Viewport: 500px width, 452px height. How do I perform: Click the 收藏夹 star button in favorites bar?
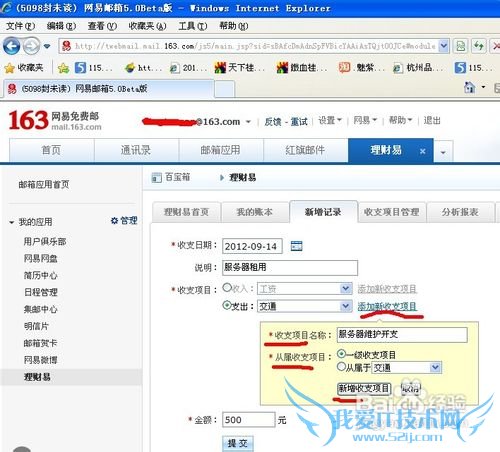[24, 68]
